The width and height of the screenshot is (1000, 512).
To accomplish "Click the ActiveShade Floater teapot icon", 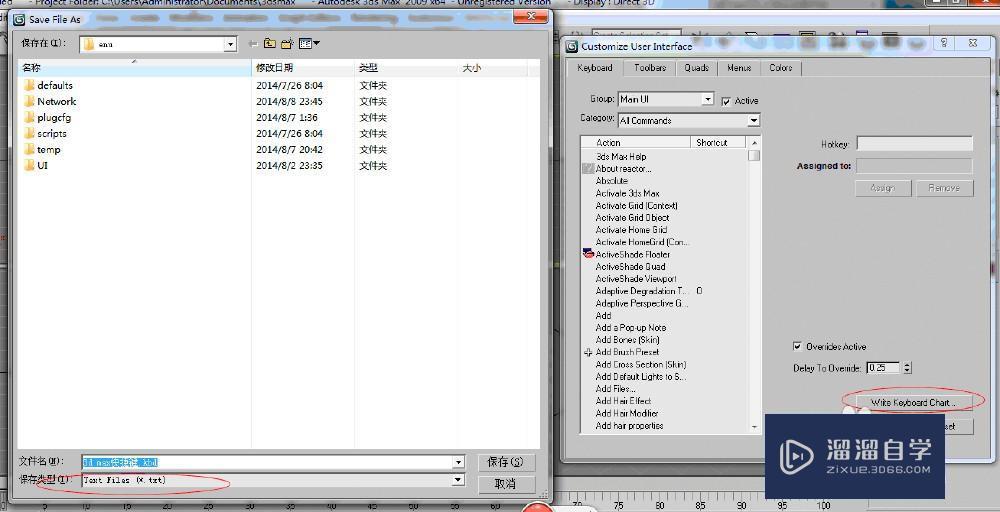I will tap(588, 254).
